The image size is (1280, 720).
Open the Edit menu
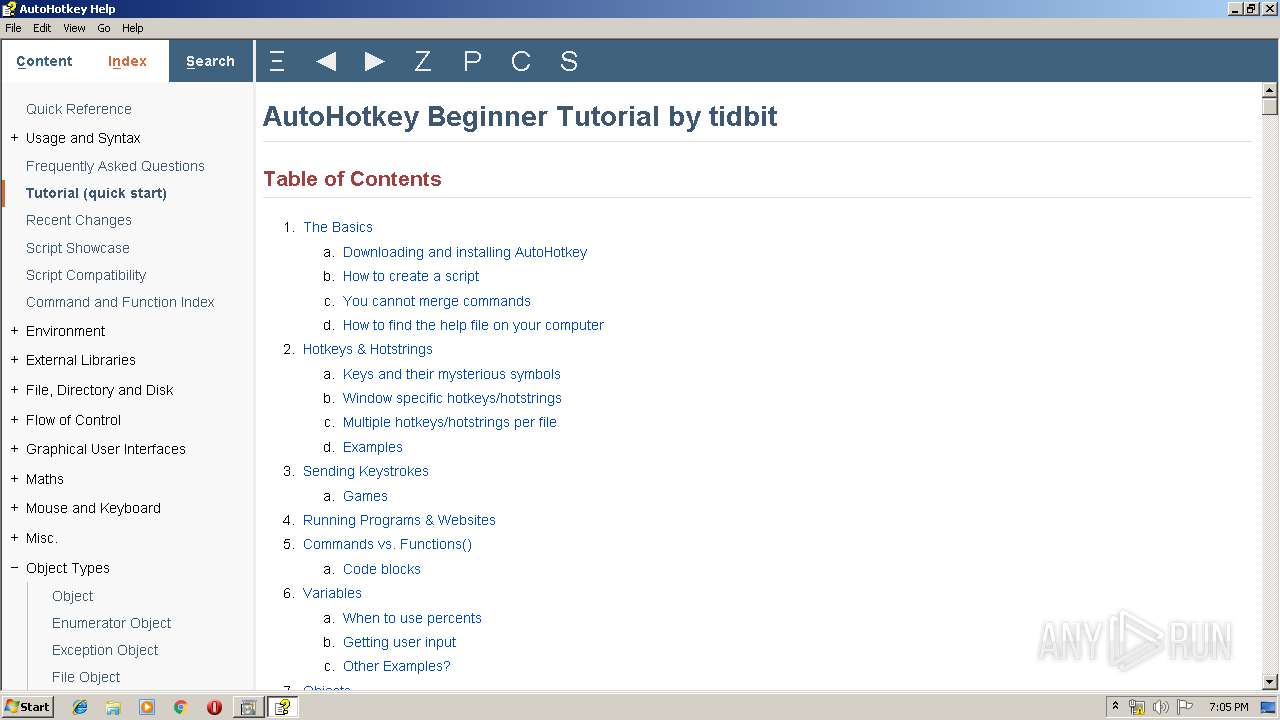(x=42, y=28)
